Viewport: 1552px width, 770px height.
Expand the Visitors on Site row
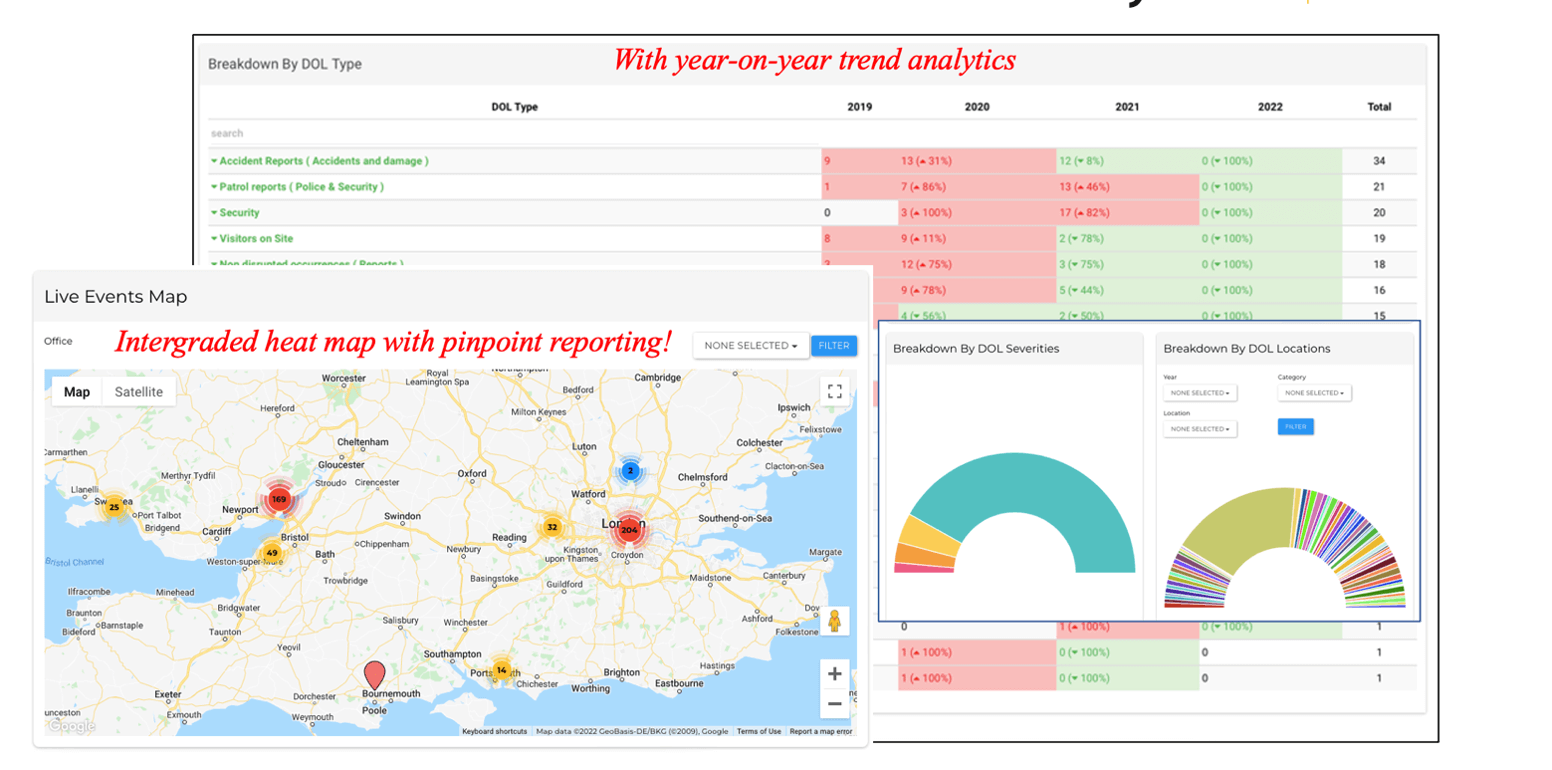(x=251, y=238)
